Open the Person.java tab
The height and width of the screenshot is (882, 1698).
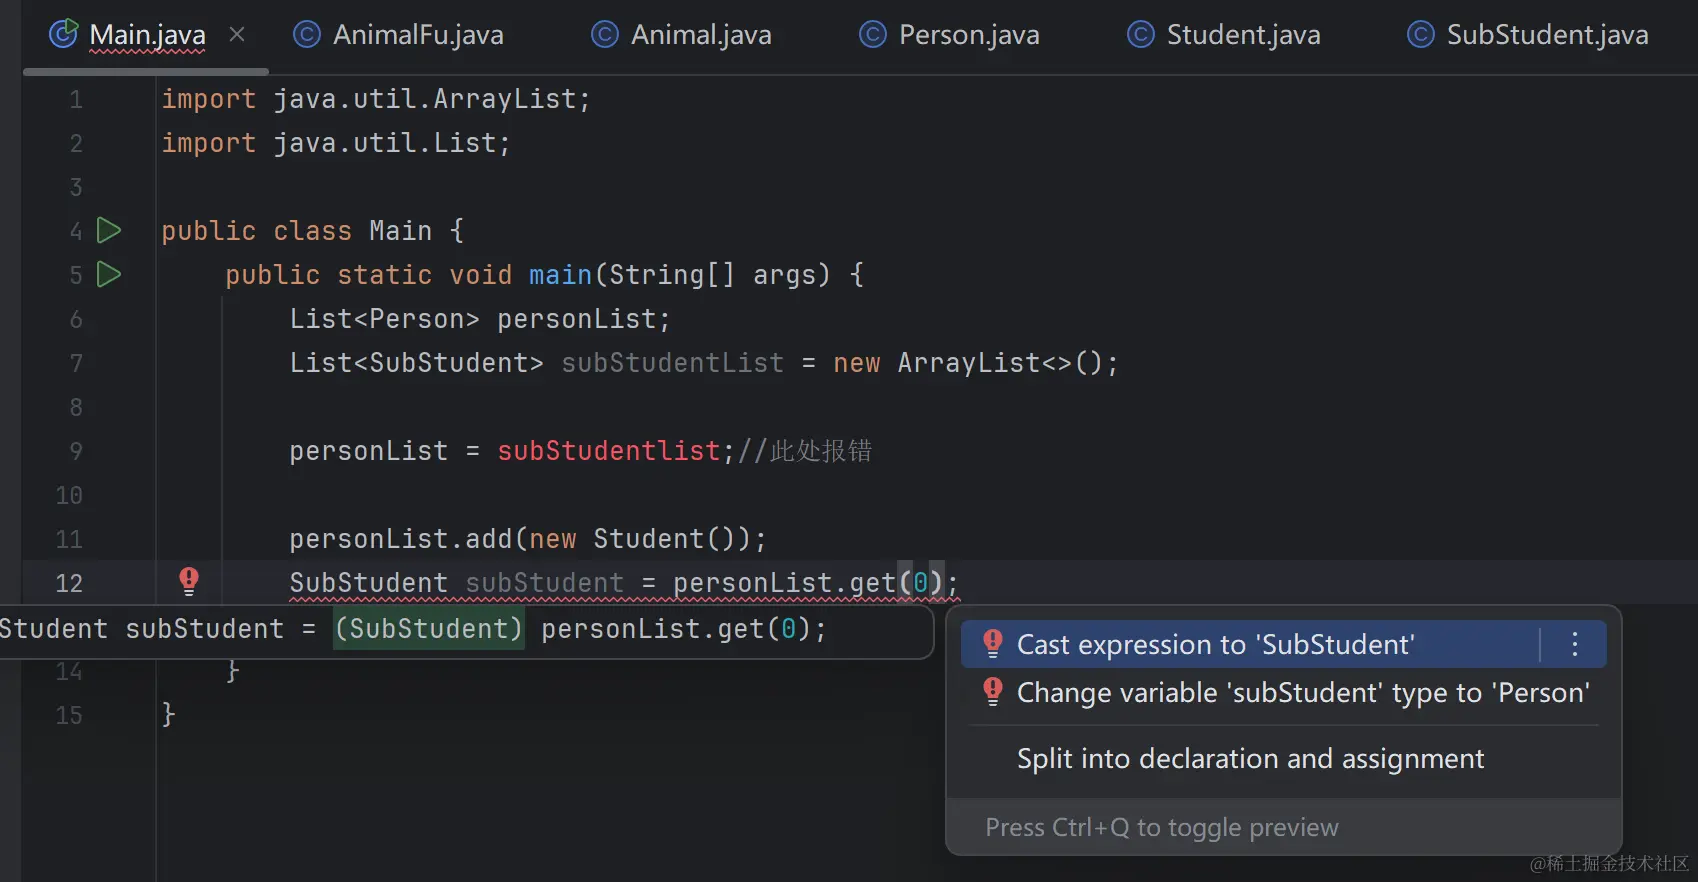(x=968, y=35)
